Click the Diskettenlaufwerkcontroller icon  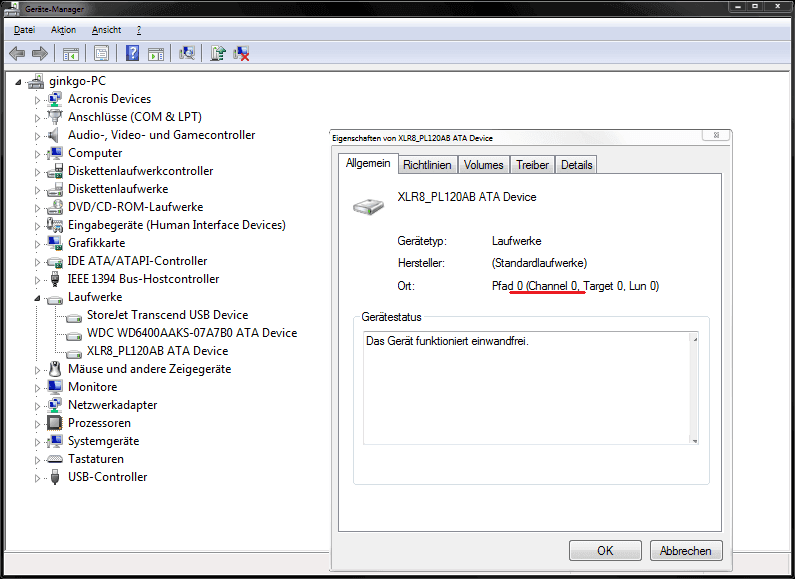tap(54, 171)
